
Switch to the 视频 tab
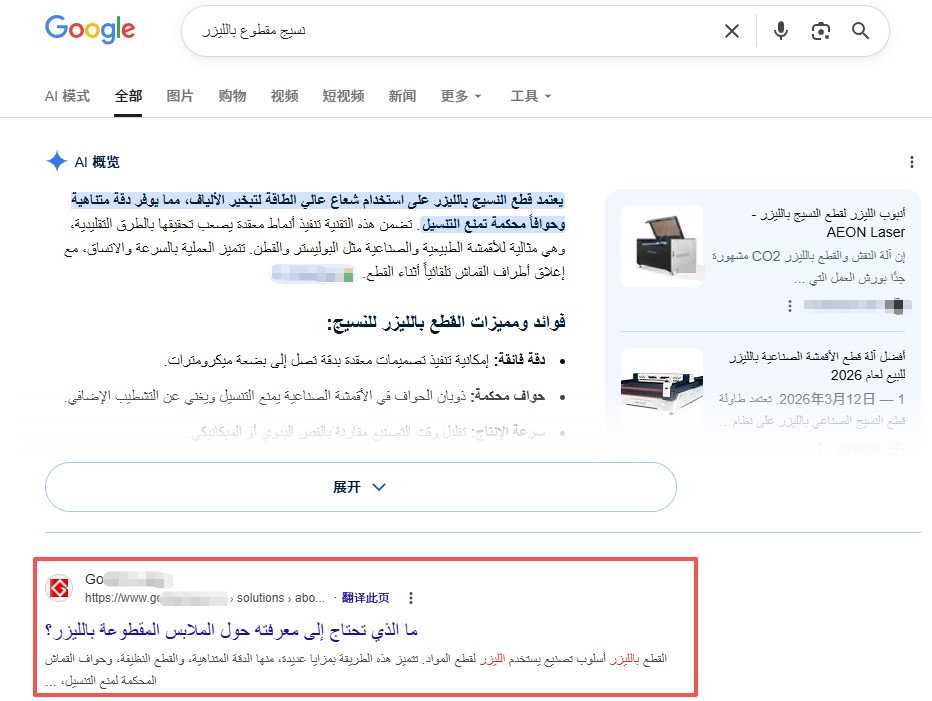(284, 96)
